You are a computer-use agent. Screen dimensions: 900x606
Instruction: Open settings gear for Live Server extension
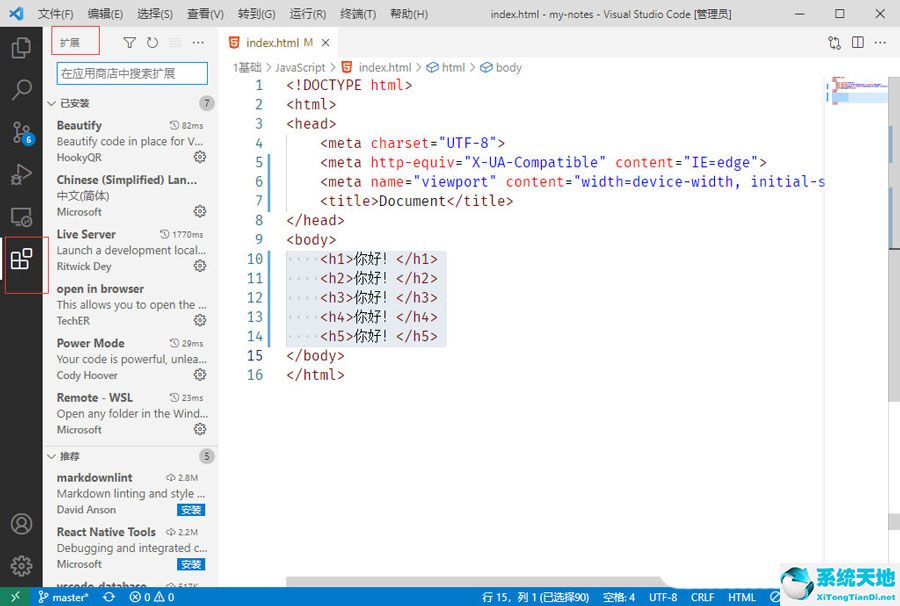point(198,266)
